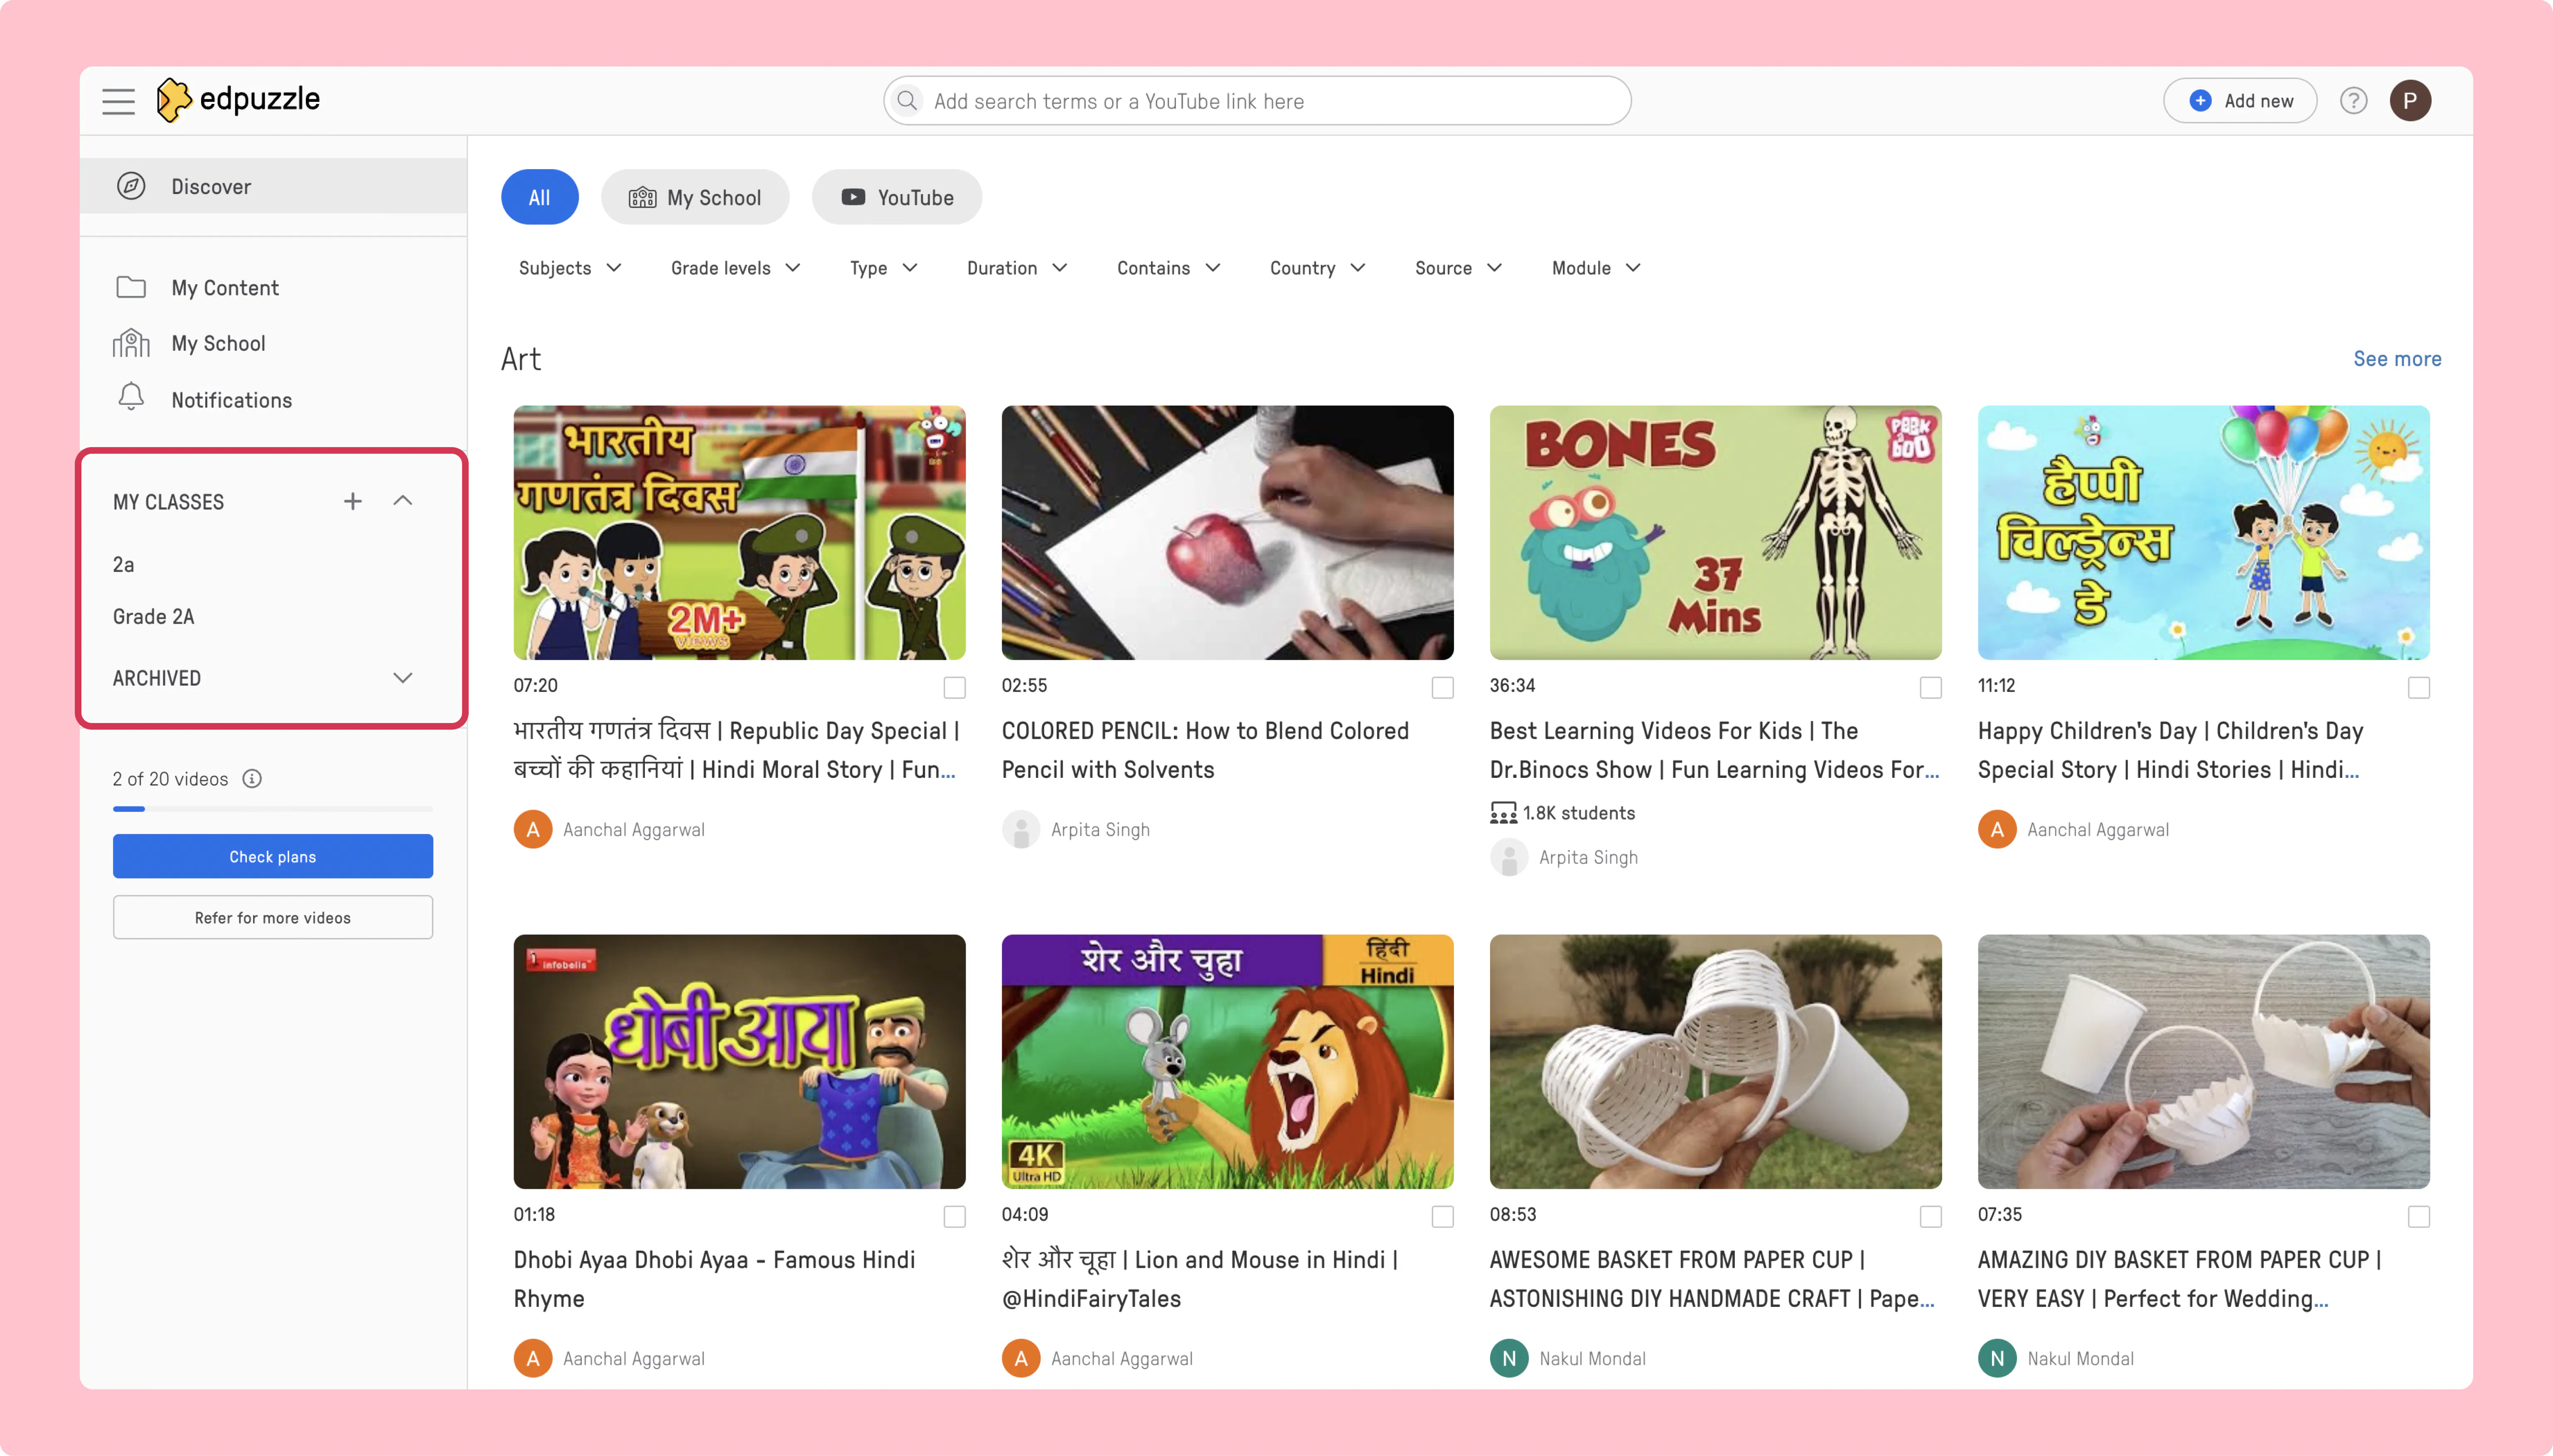Click Refer for more videos button

273,917
